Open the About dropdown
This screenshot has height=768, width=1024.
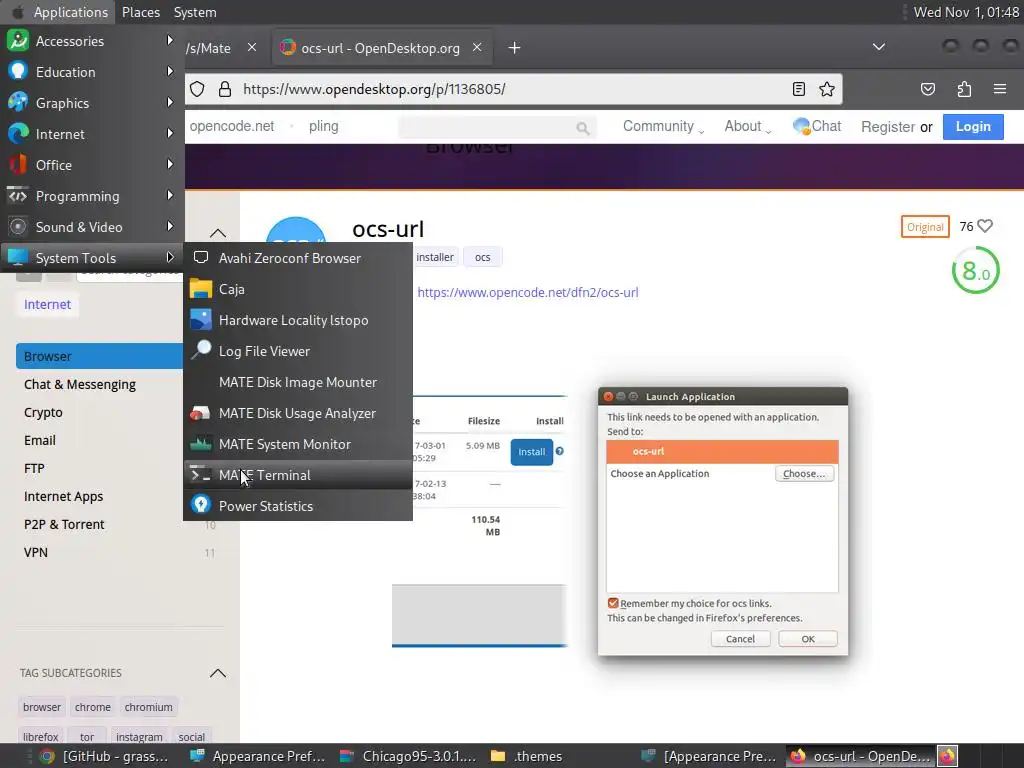747,127
